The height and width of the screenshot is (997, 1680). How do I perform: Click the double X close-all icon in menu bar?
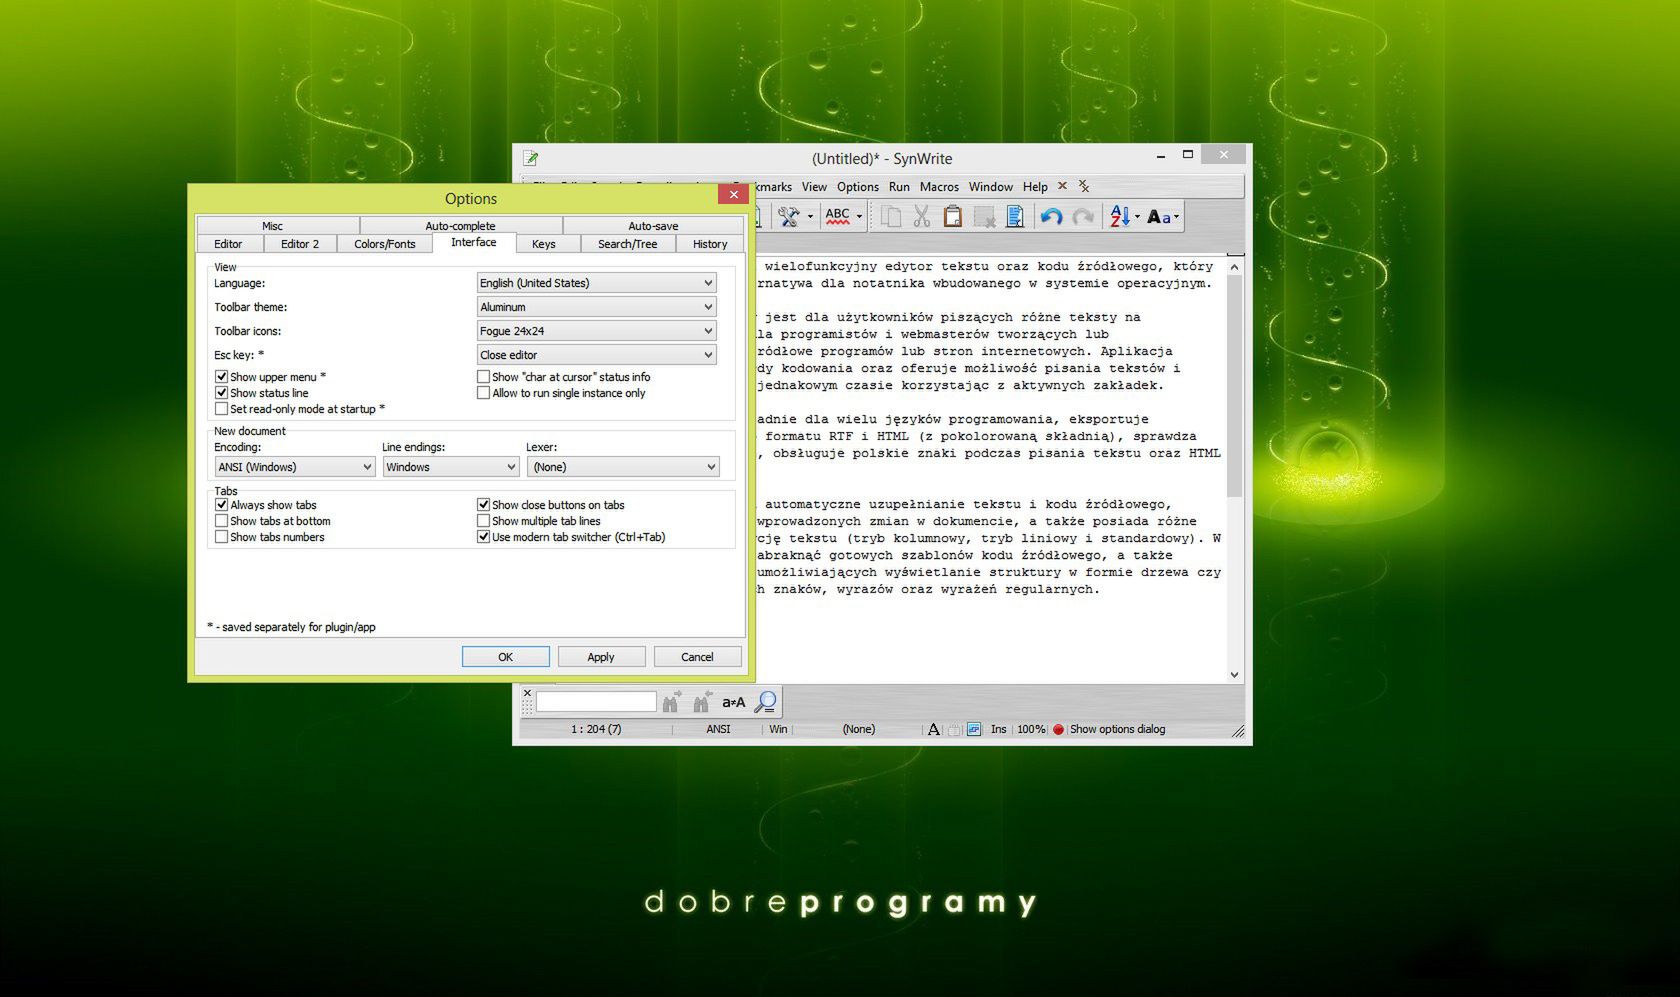point(1084,186)
